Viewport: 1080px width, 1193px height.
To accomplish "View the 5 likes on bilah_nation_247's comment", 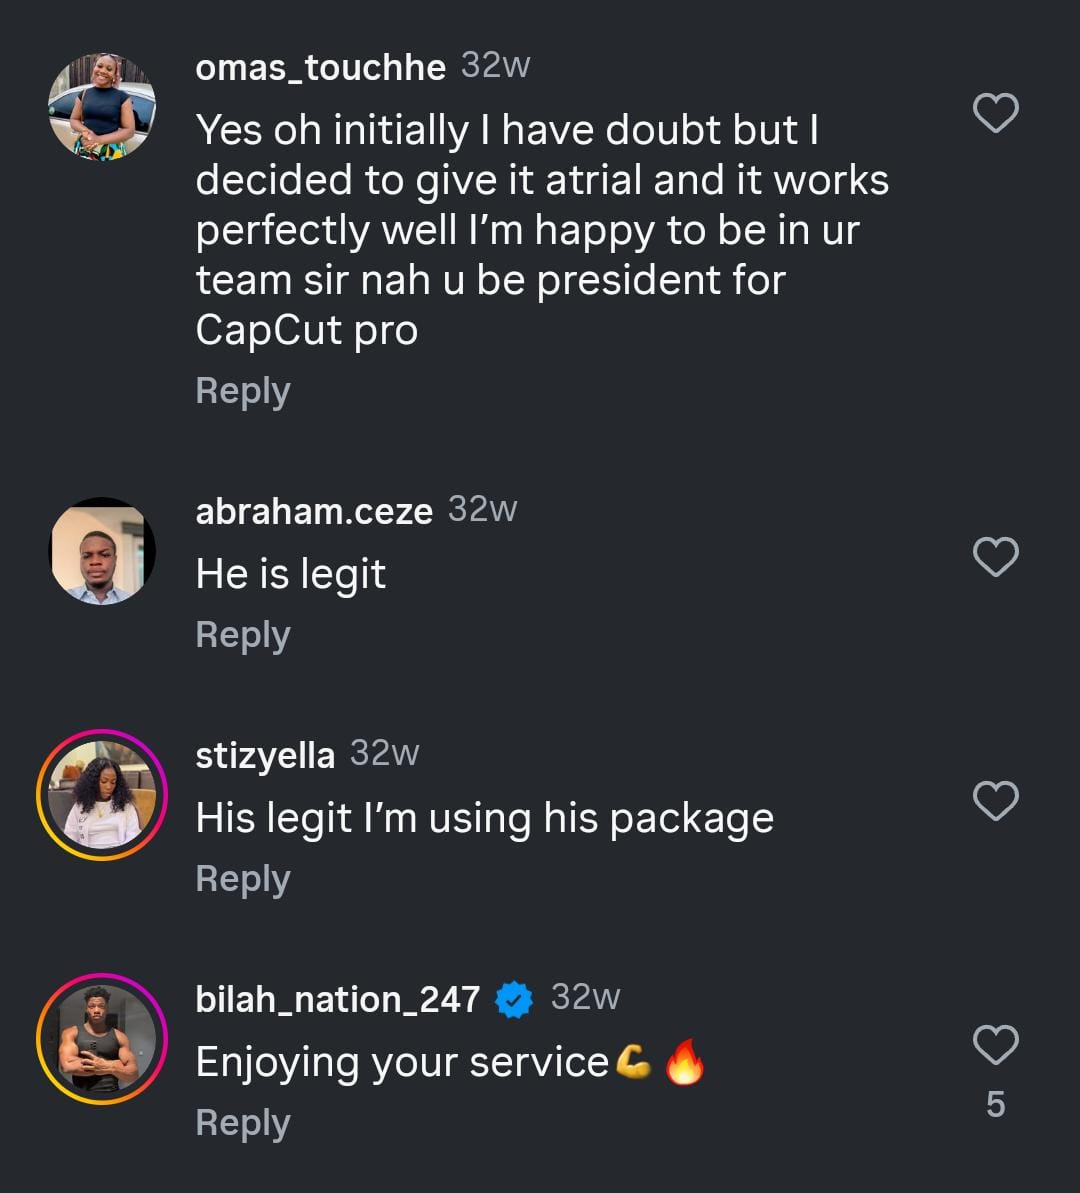I will tap(995, 1105).
